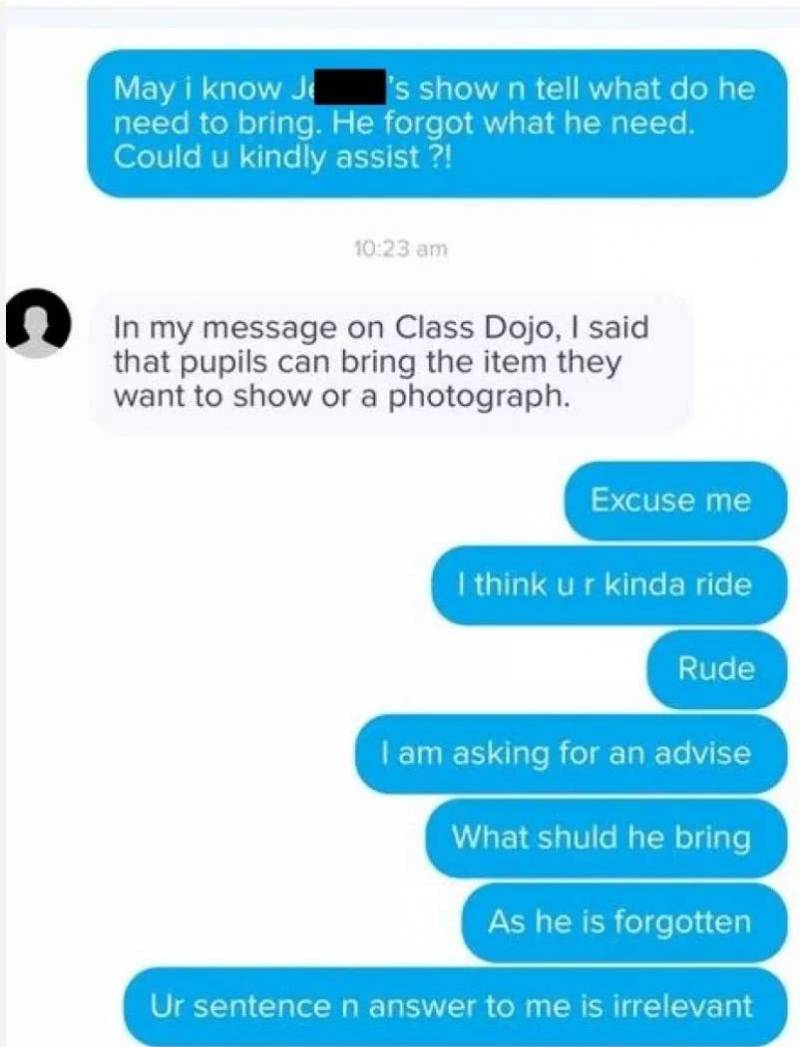Select the 'As he is forgotten' bubble

(x=624, y=922)
